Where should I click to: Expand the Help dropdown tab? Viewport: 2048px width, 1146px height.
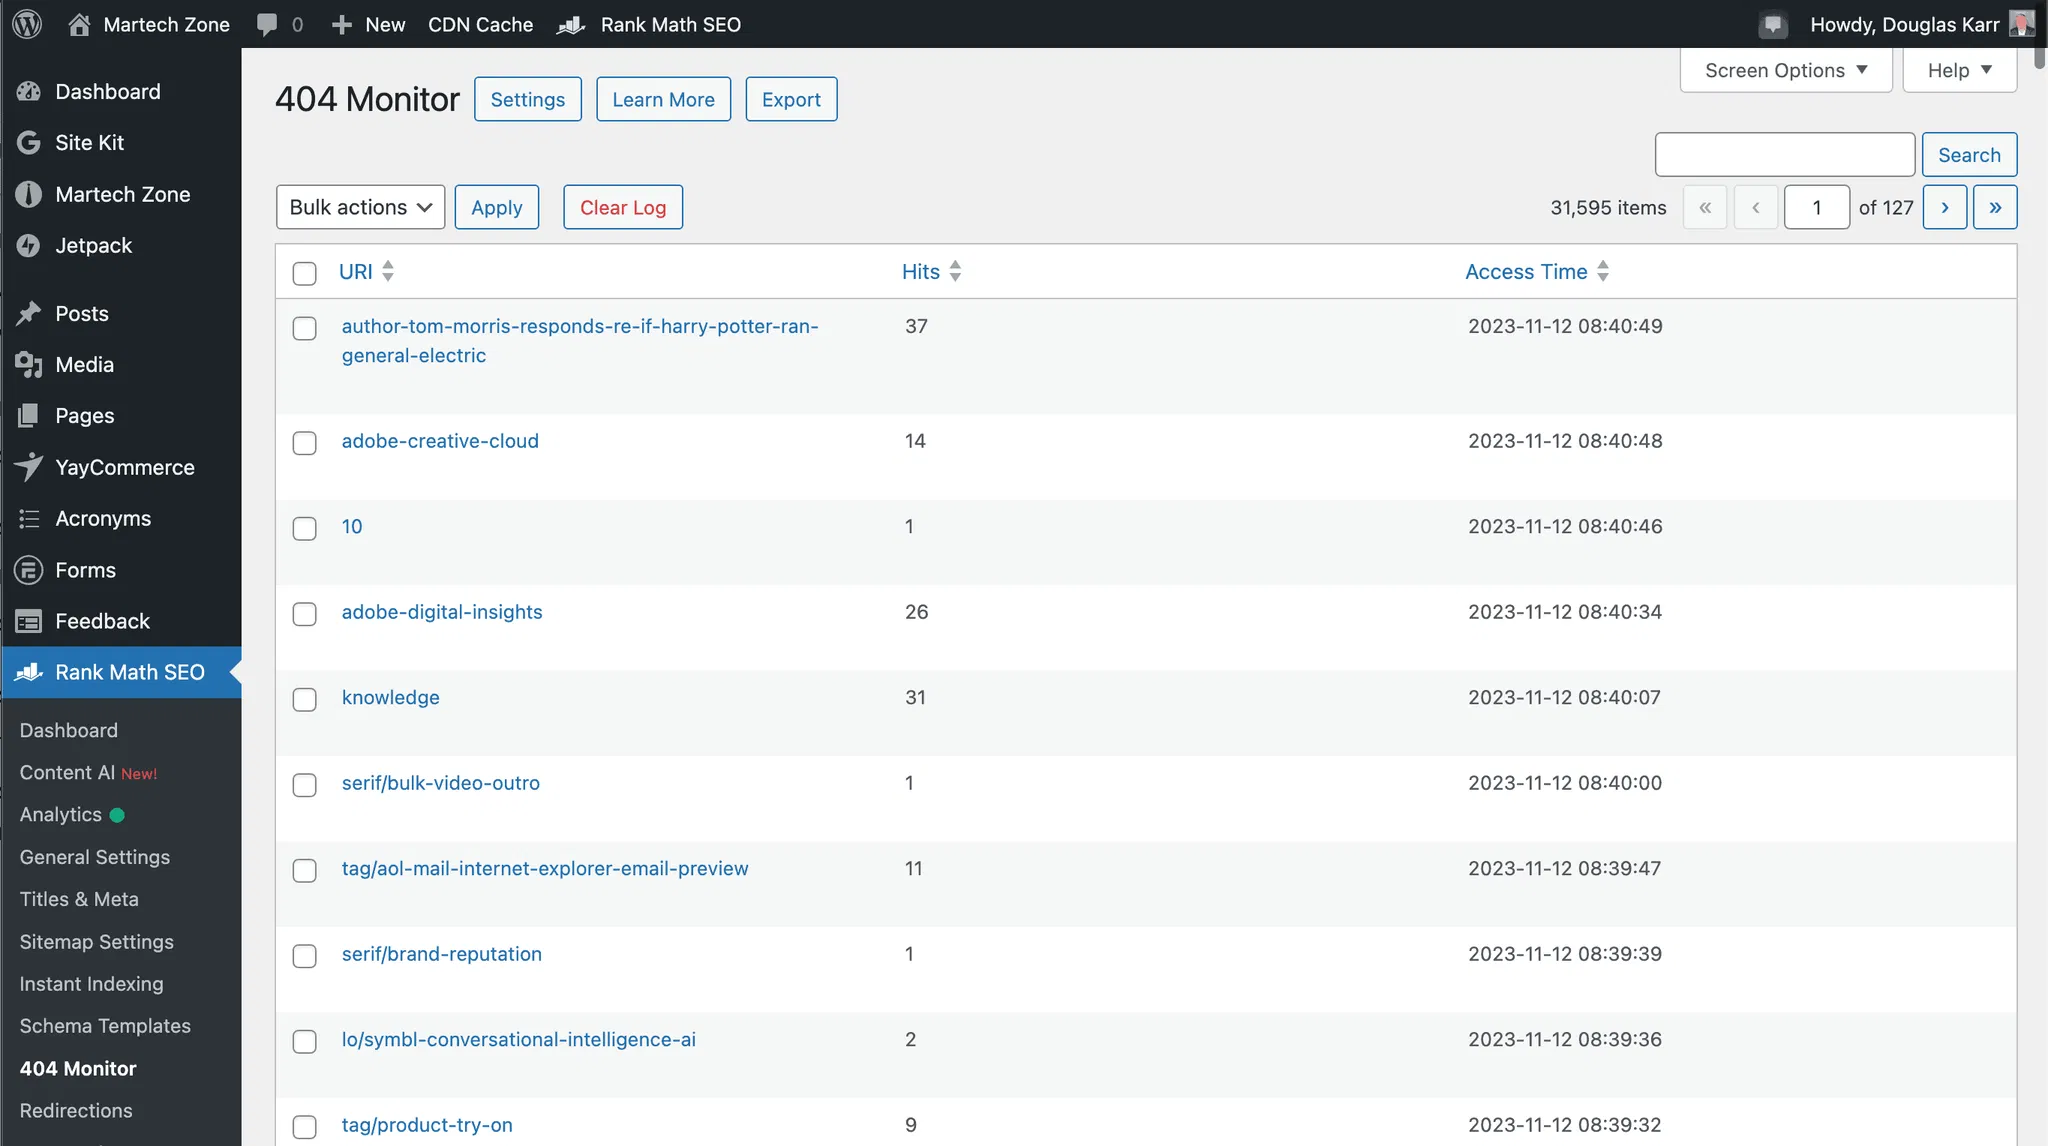(1958, 70)
